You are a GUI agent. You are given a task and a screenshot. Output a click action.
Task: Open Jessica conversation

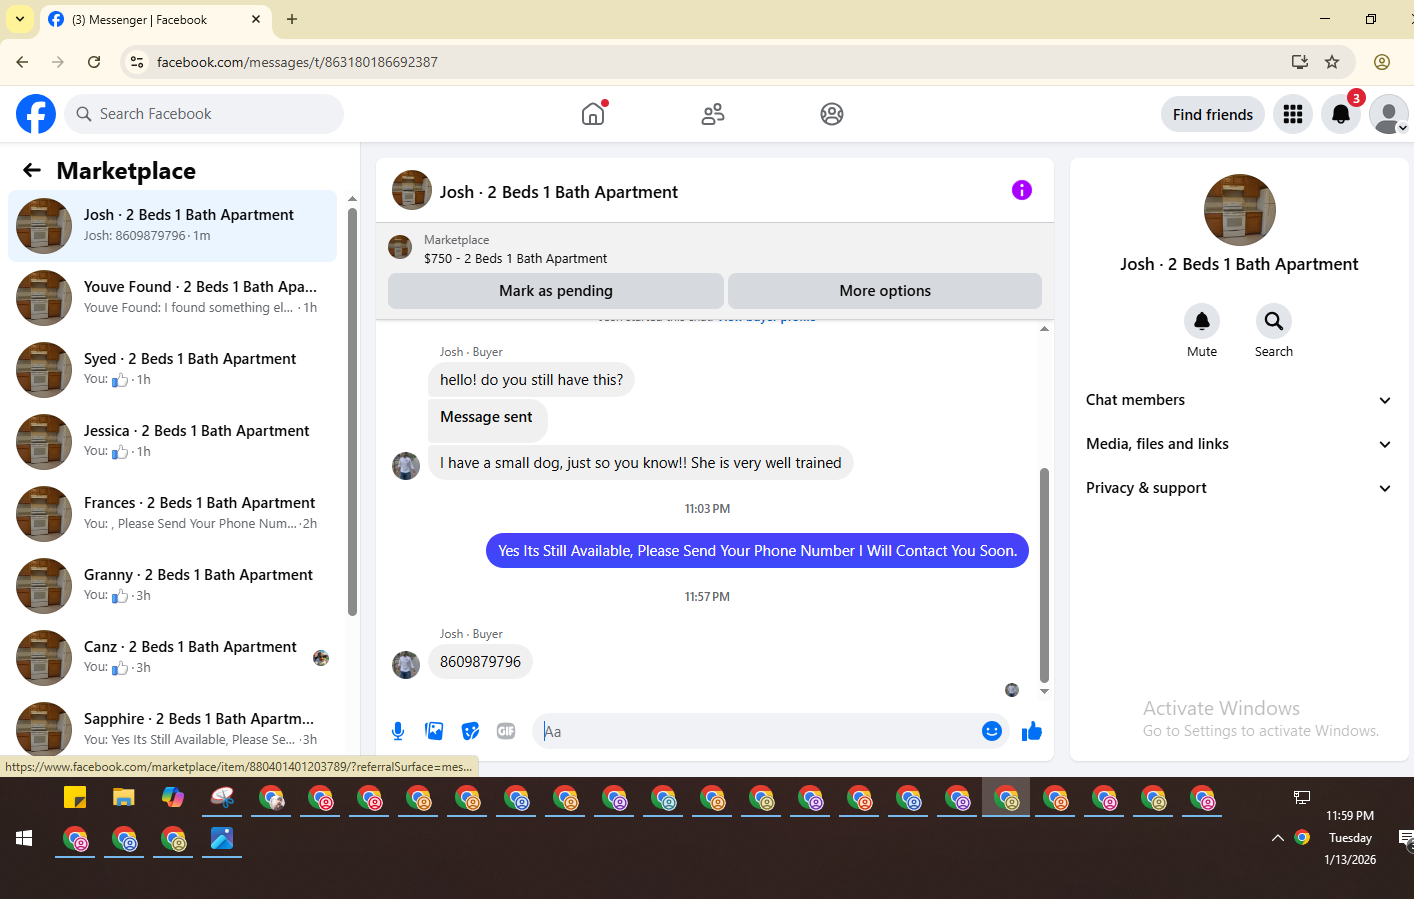click(x=172, y=442)
